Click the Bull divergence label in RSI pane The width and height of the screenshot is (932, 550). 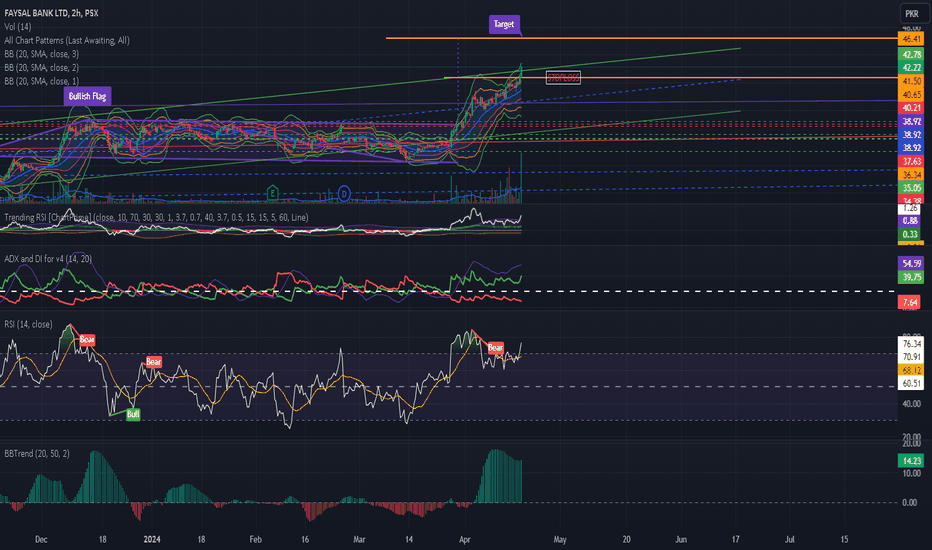point(133,414)
